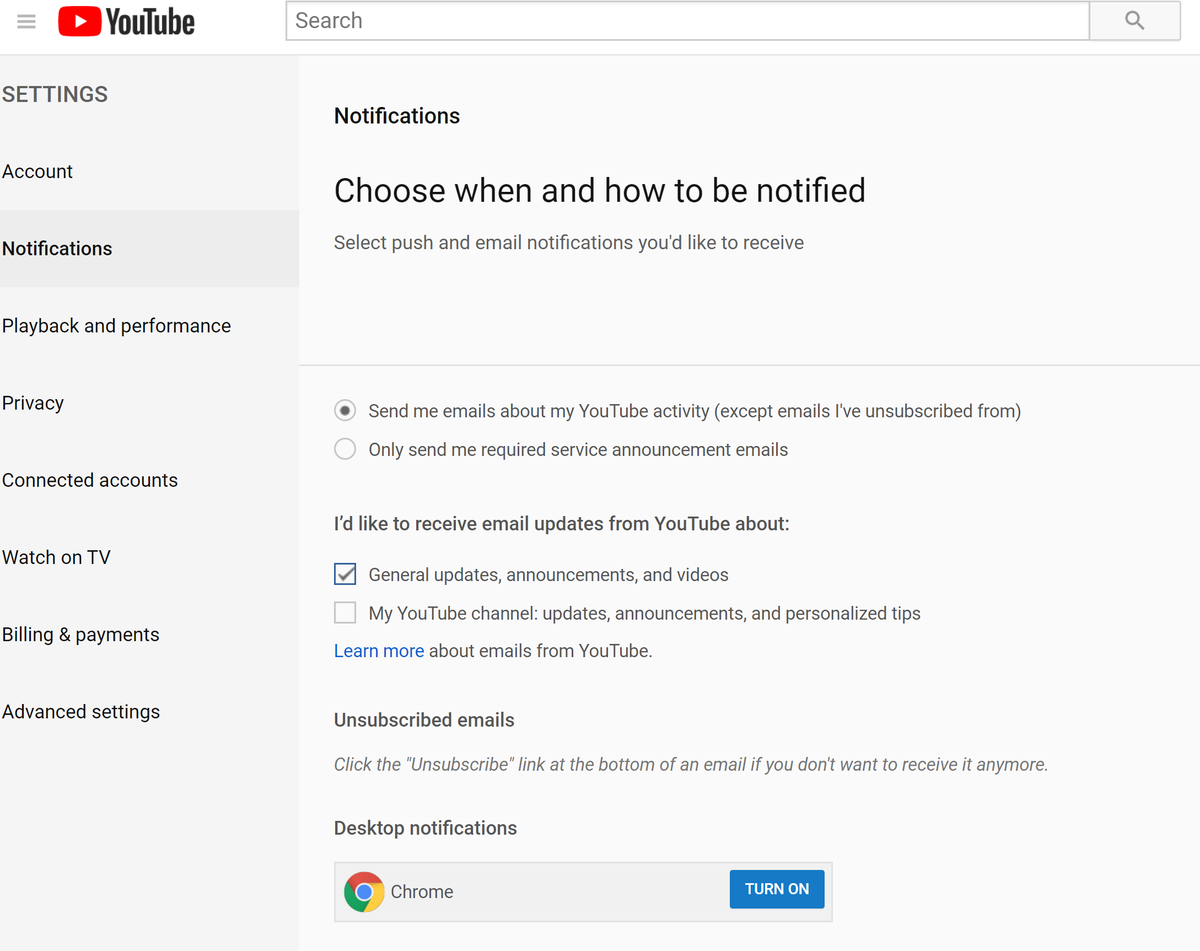The width and height of the screenshot is (1200, 951).
Task: Go to Advanced settings
Action: tap(81, 711)
